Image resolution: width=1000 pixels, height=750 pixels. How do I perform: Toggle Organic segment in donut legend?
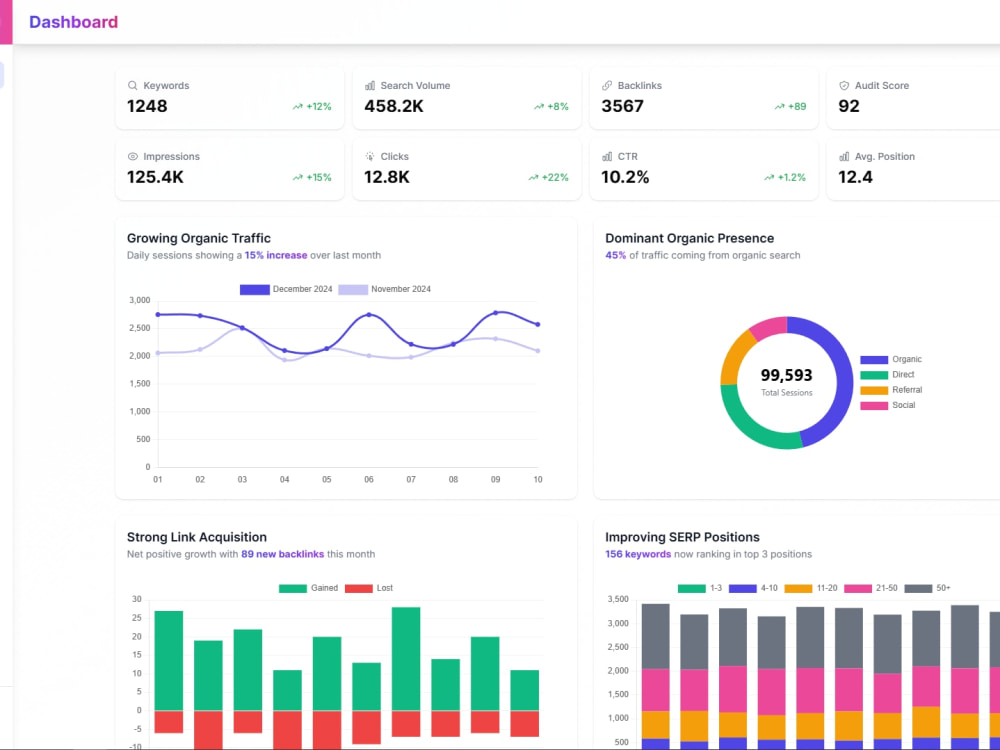coord(891,360)
